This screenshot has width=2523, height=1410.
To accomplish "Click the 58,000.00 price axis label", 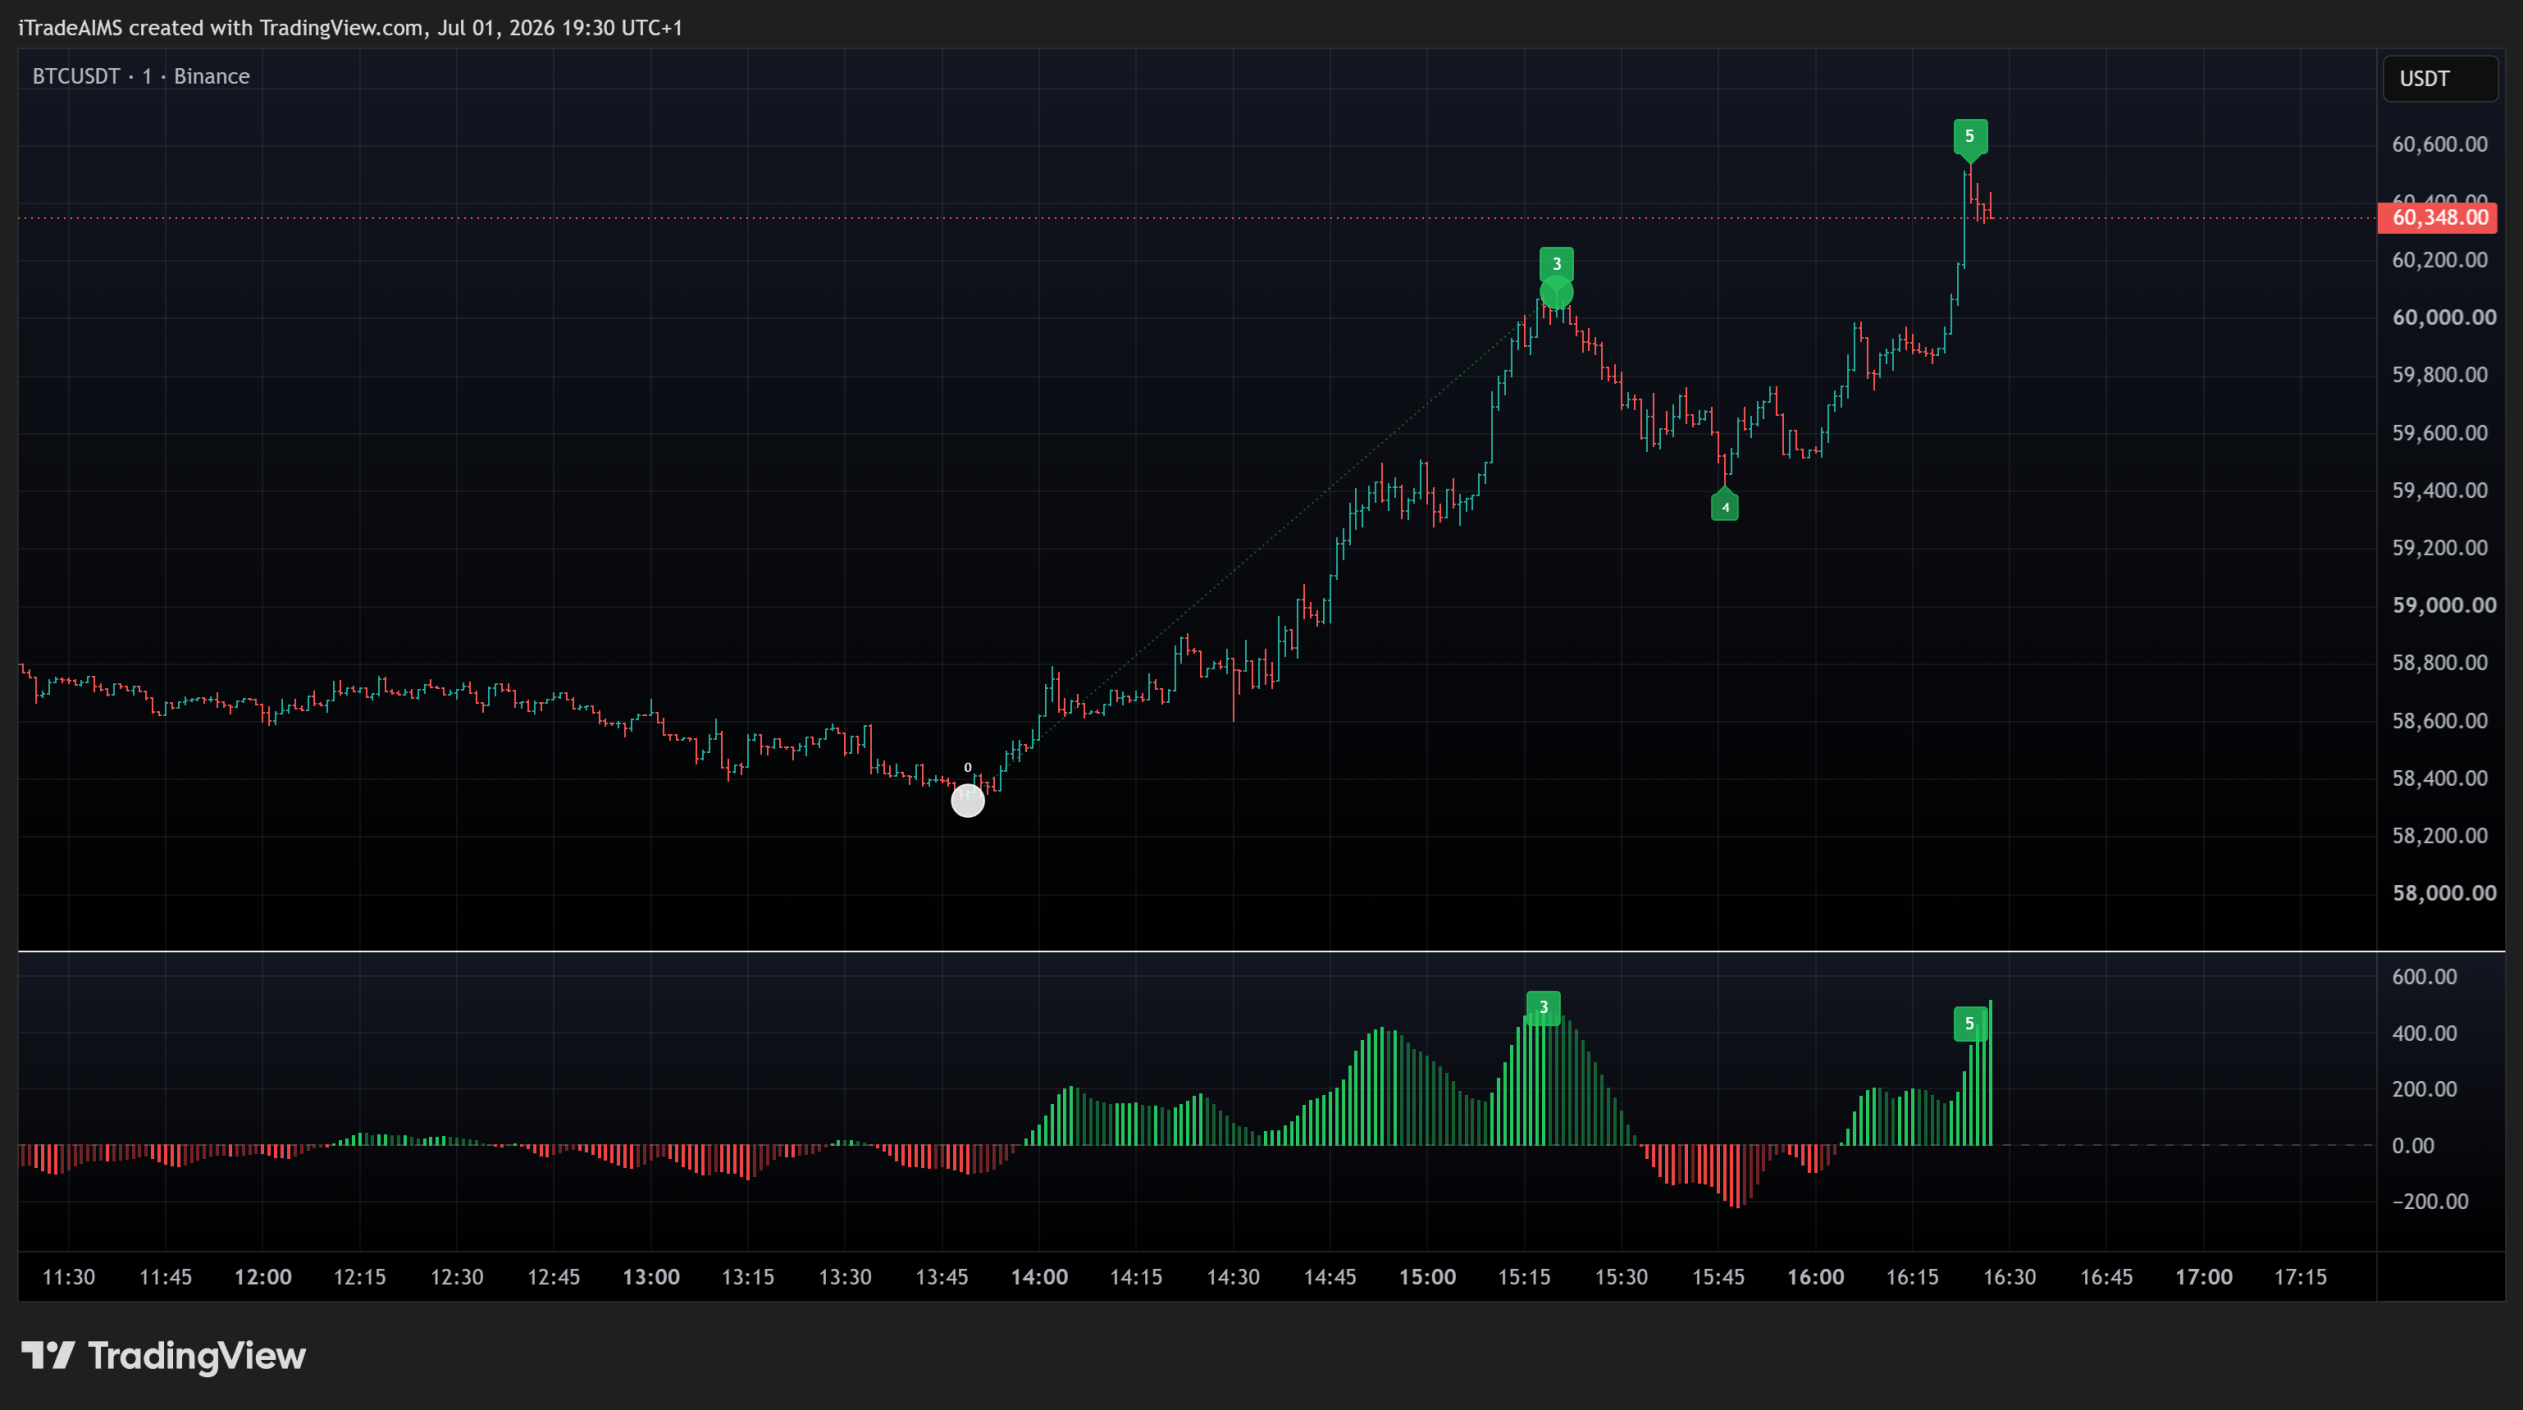I will pos(2443,893).
